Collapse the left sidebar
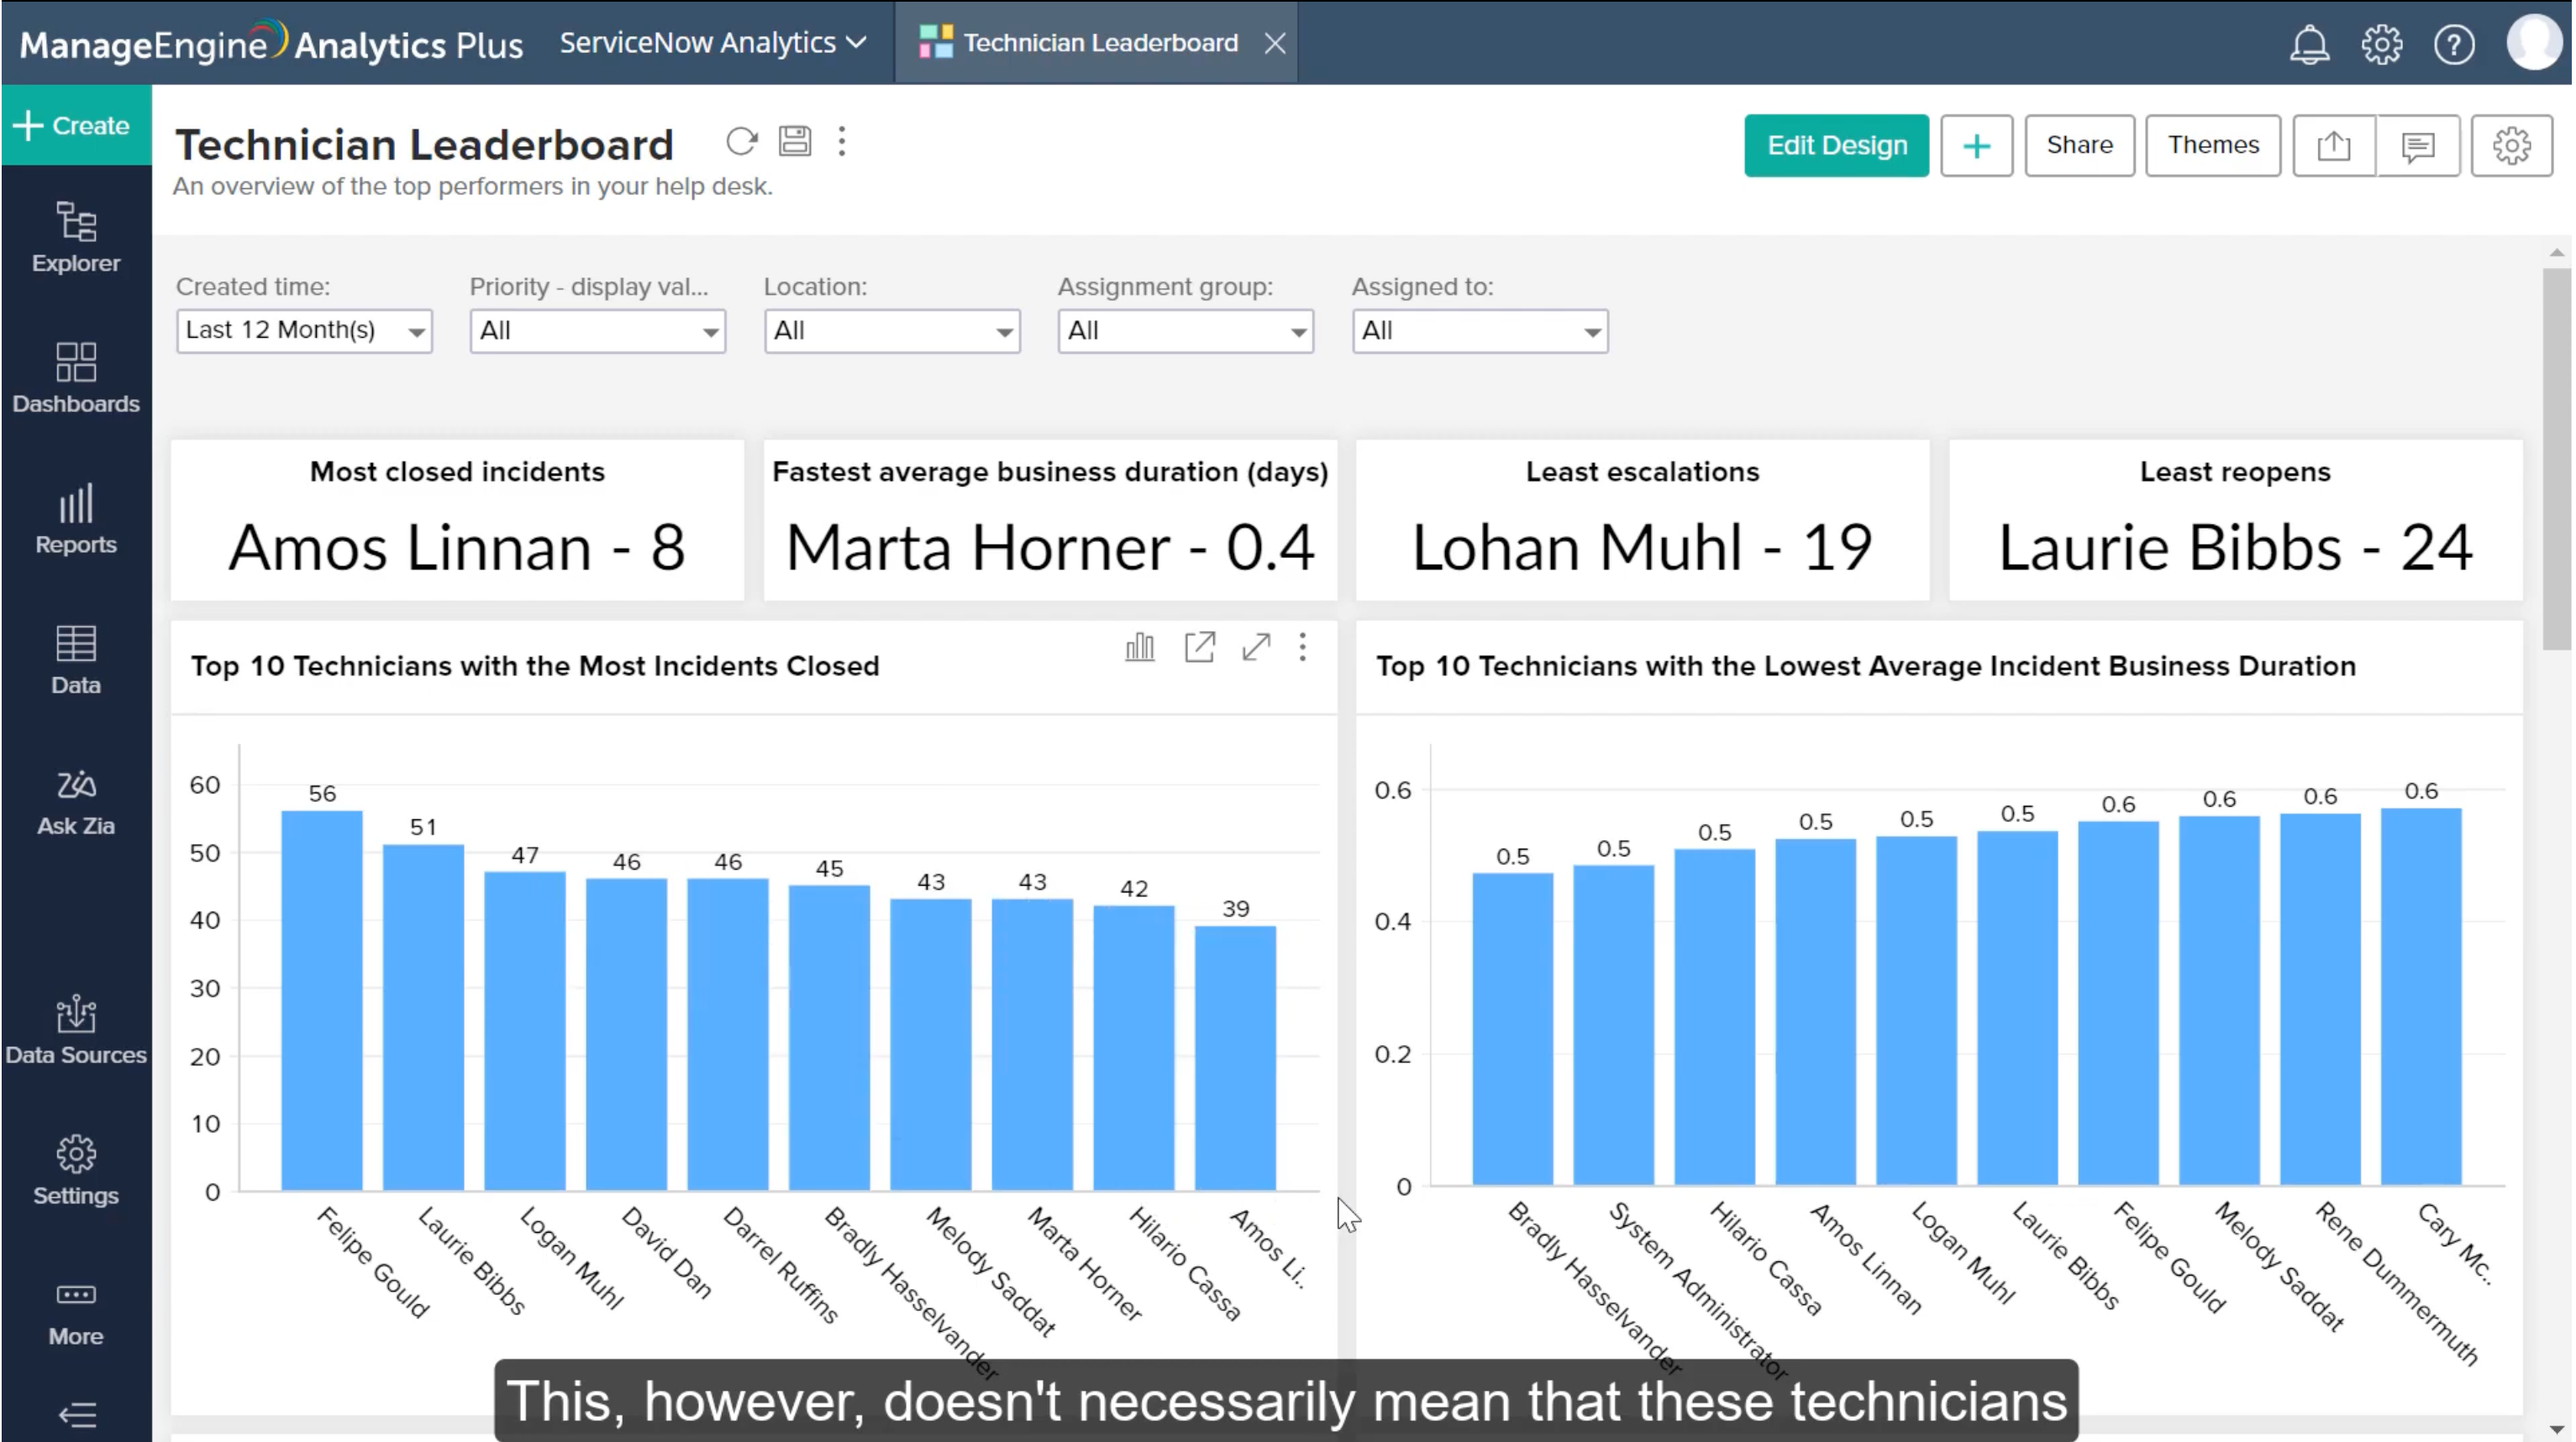The width and height of the screenshot is (2576, 1442). [x=76, y=1414]
